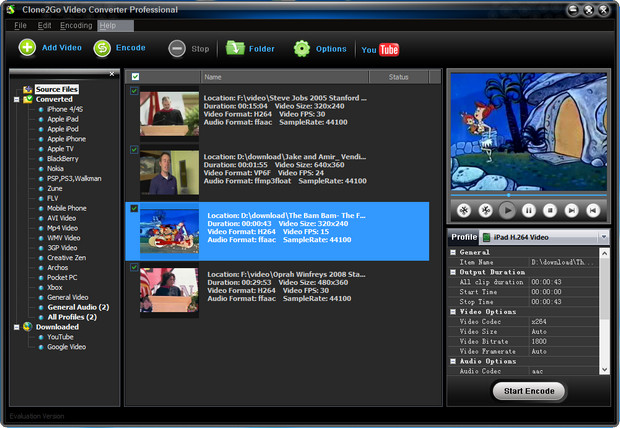Click the Name column header
This screenshot has height=428, width=620.
point(285,77)
